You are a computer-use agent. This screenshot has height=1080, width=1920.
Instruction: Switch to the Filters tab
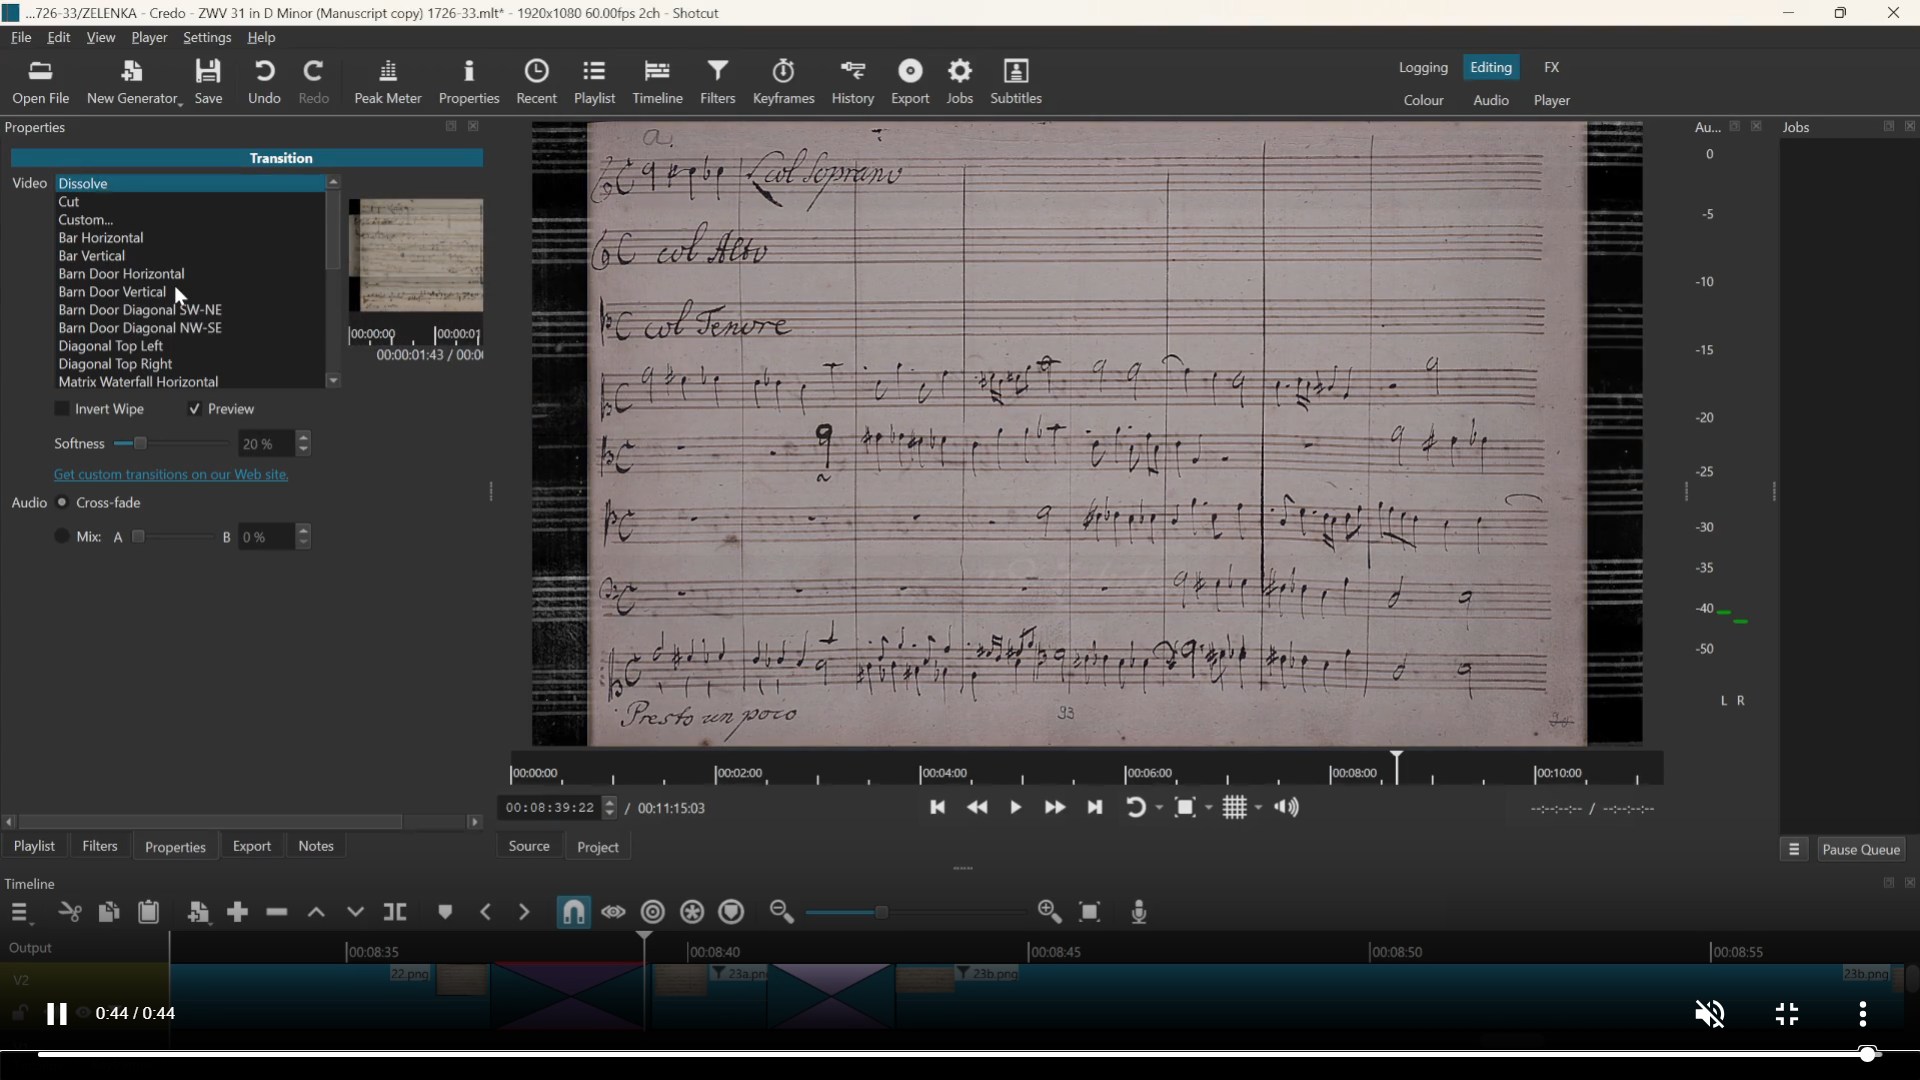point(99,846)
